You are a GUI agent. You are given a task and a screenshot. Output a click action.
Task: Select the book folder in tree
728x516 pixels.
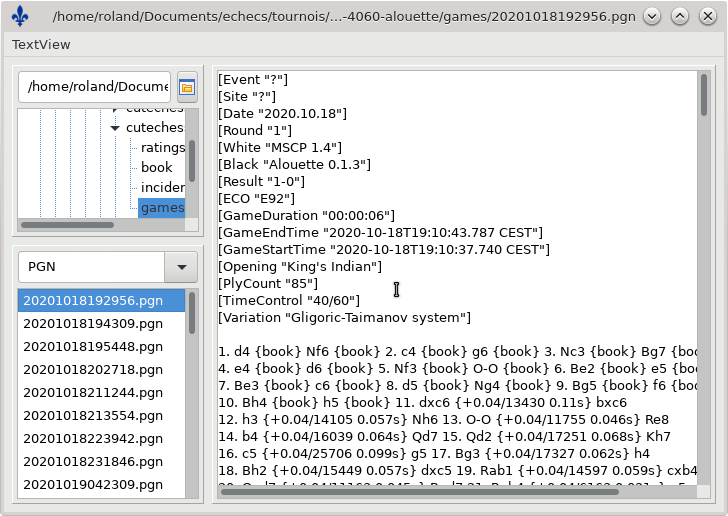[156, 168]
